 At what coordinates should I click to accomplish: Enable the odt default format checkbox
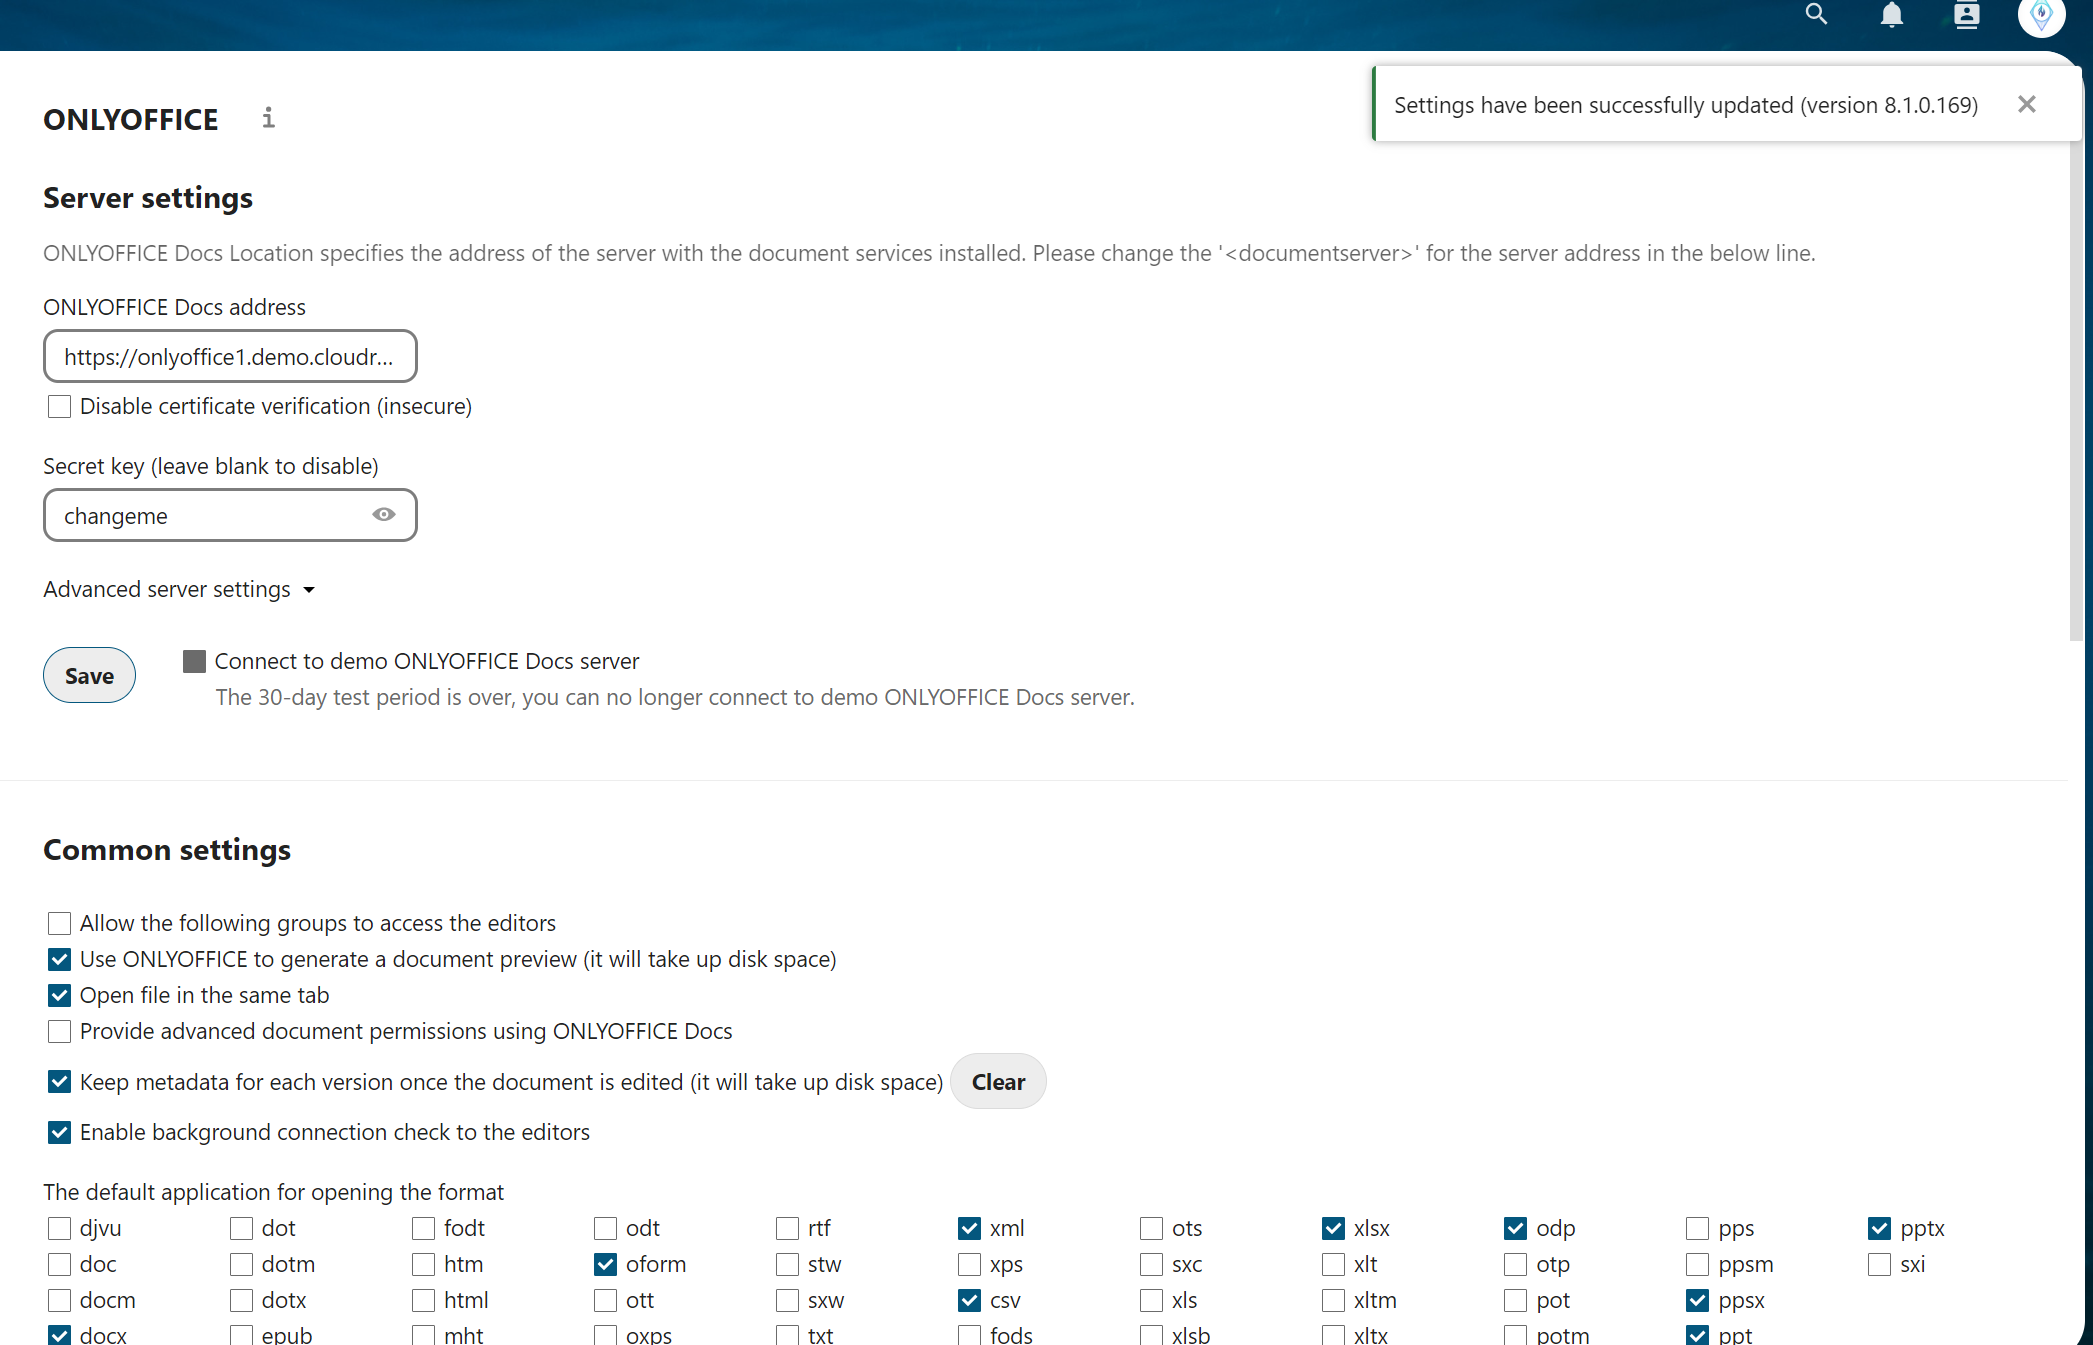point(606,1229)
